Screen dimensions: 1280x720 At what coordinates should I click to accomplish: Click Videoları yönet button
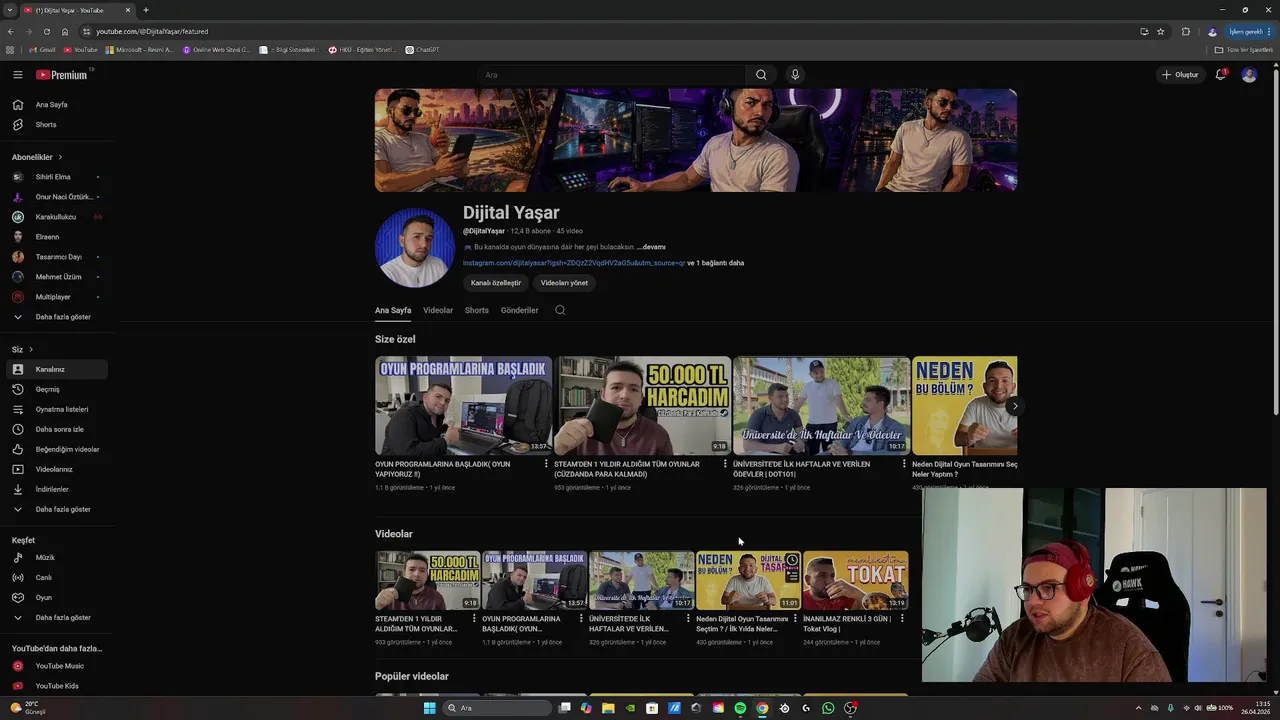click(564, 283)
